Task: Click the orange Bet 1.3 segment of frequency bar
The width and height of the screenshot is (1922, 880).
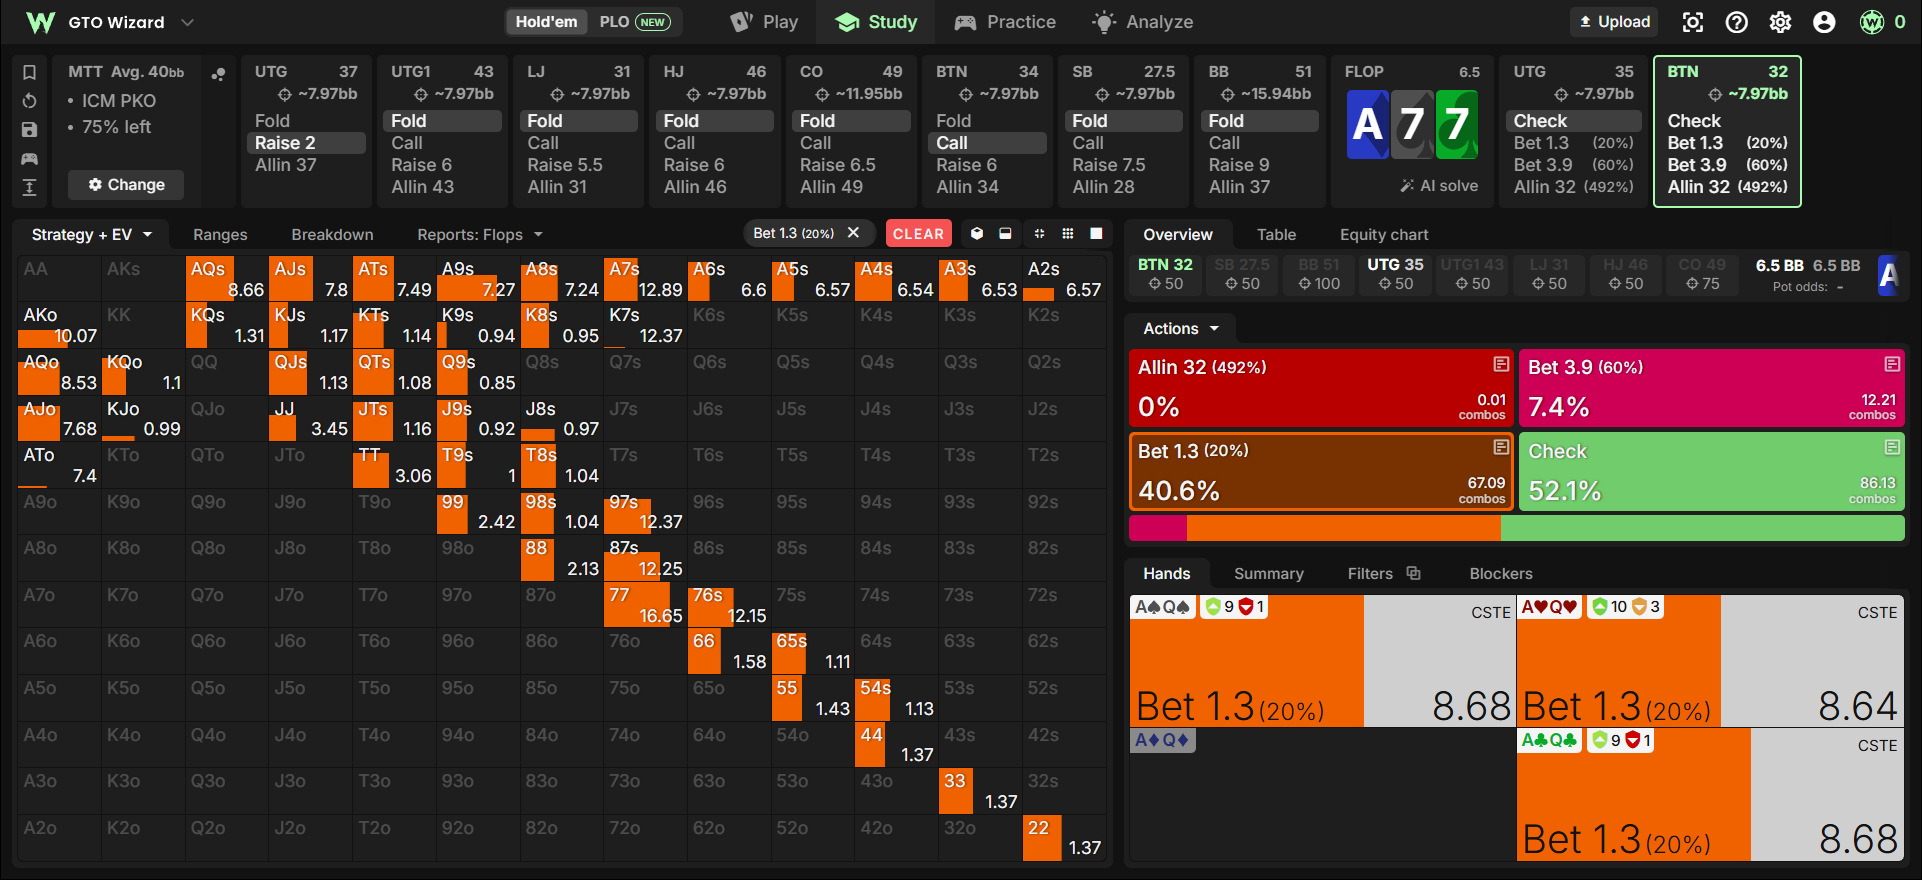Action: point(1344,528)
